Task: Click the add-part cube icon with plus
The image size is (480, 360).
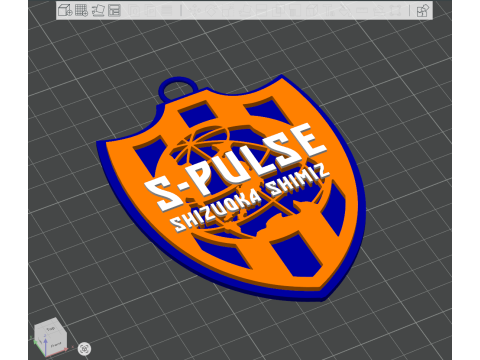Action: point(65,10)
